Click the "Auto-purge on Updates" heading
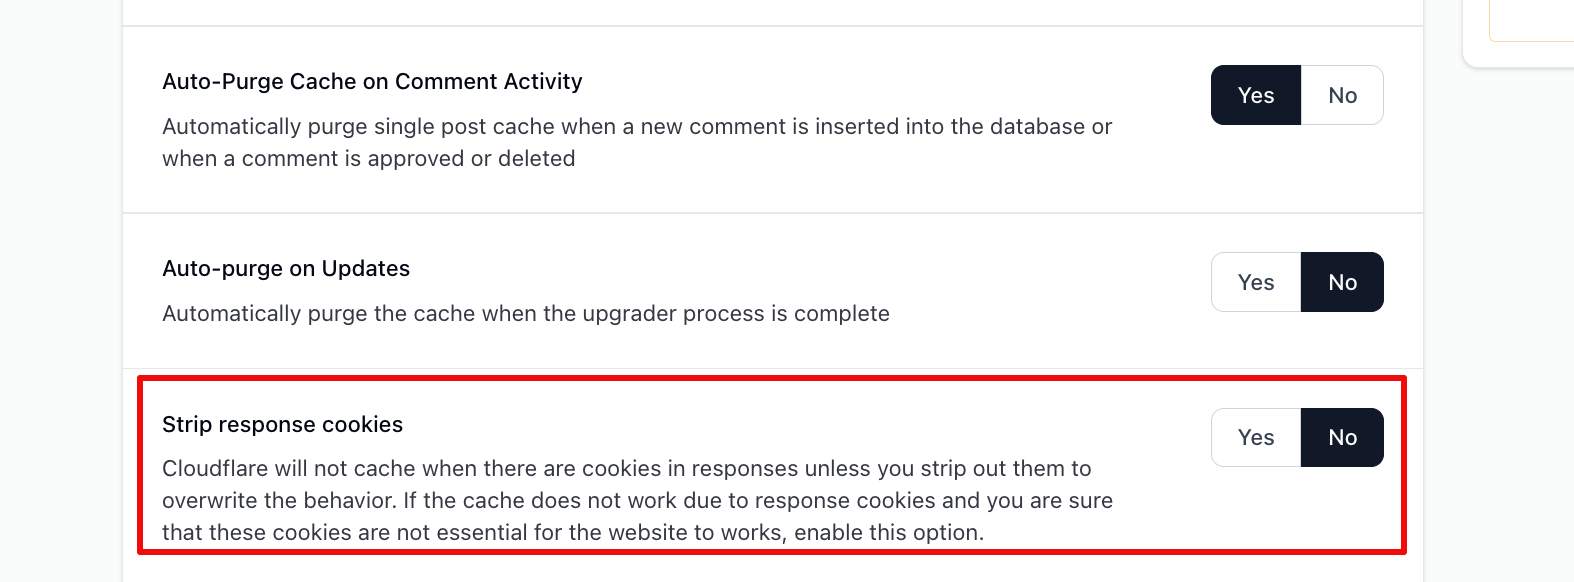This screenshot has height=582, width=1574. coord(286,269)
